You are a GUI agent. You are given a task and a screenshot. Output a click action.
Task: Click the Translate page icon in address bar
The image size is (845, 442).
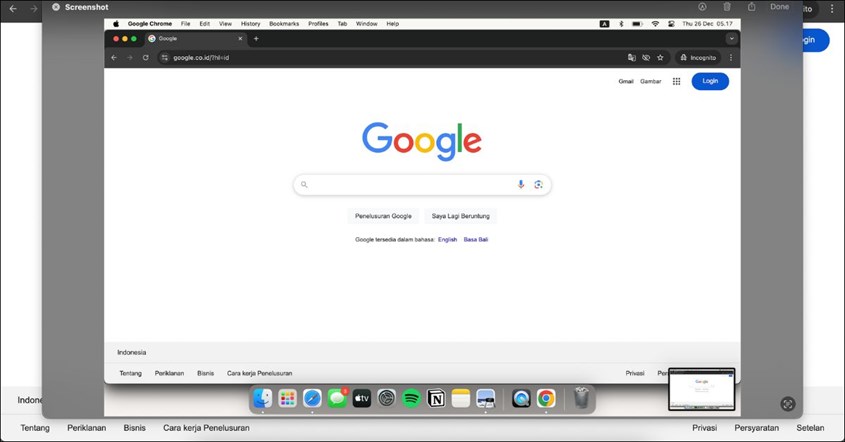click(x=632, y=58)
